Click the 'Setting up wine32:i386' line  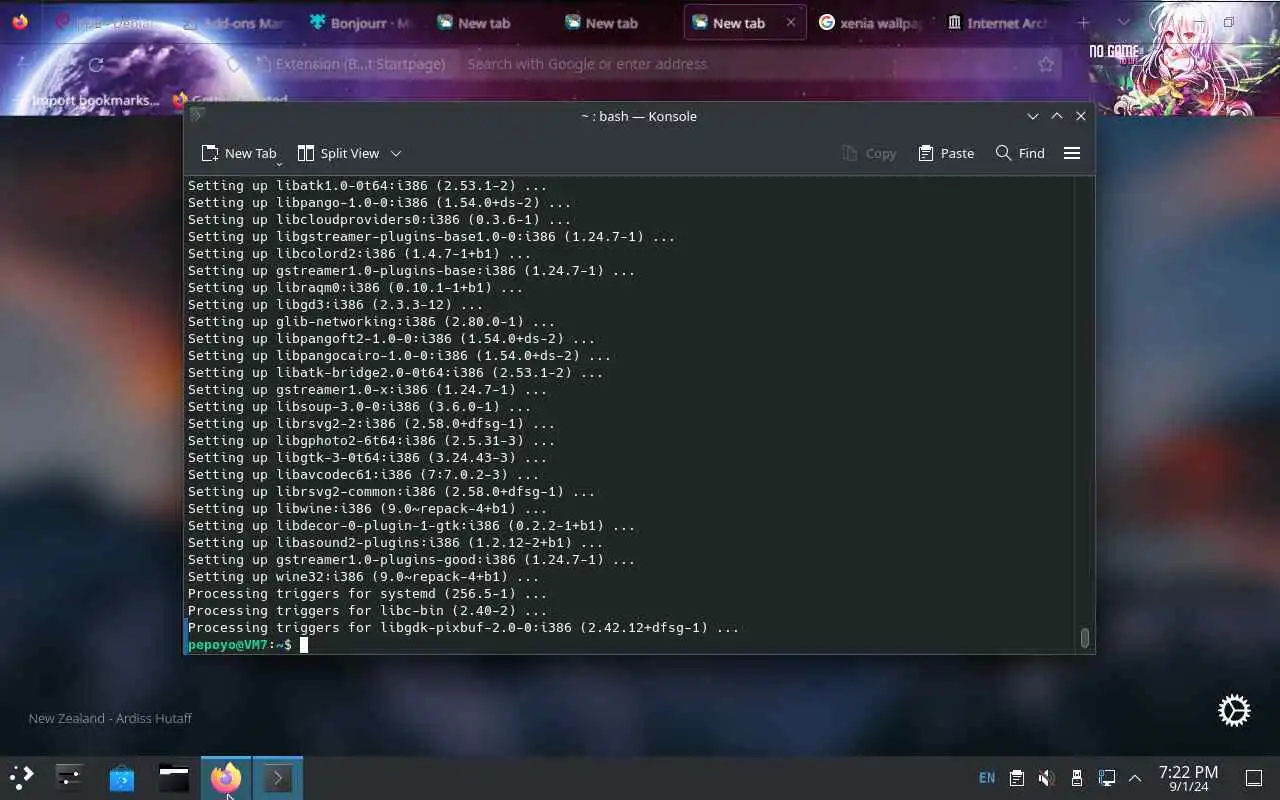tap(363, 577)
